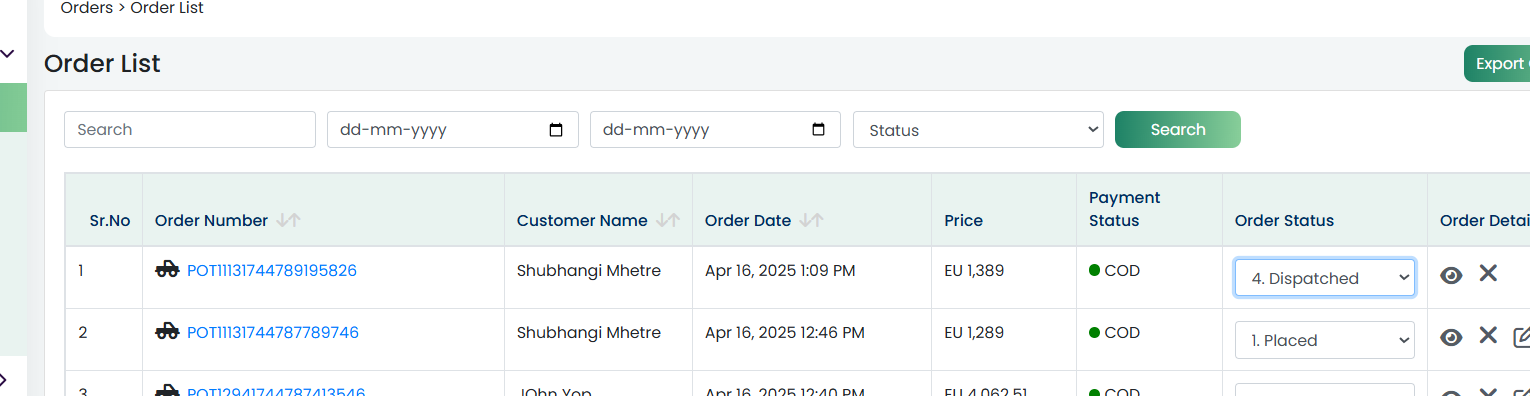Sort by Customer Name using sort arrows

point(668,220)
